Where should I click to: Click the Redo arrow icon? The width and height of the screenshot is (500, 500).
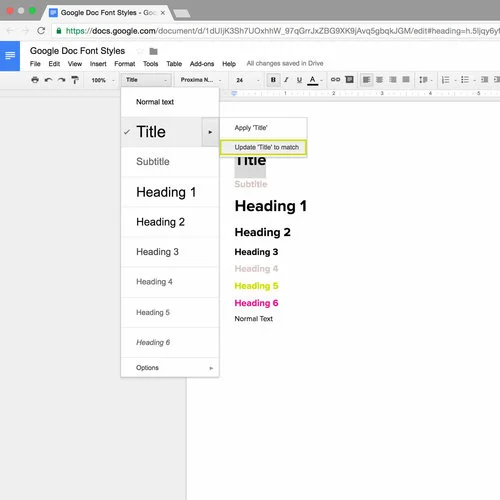(61, 80)
